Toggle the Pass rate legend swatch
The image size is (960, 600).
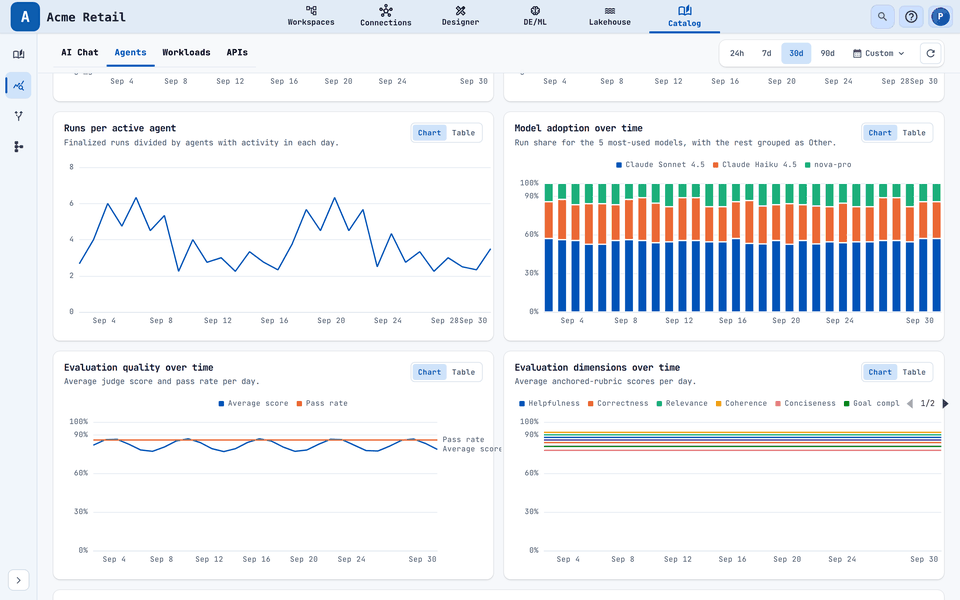click(299, 403)
